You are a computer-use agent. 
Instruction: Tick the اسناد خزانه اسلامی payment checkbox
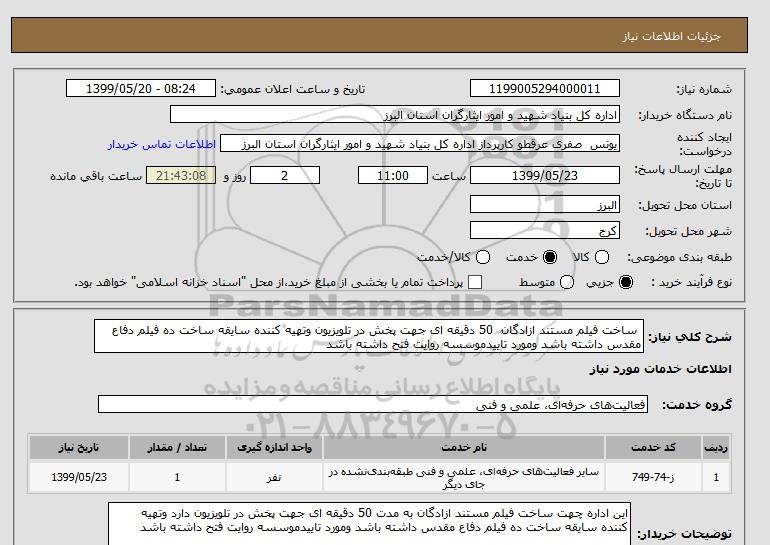[x=474, y=282]
